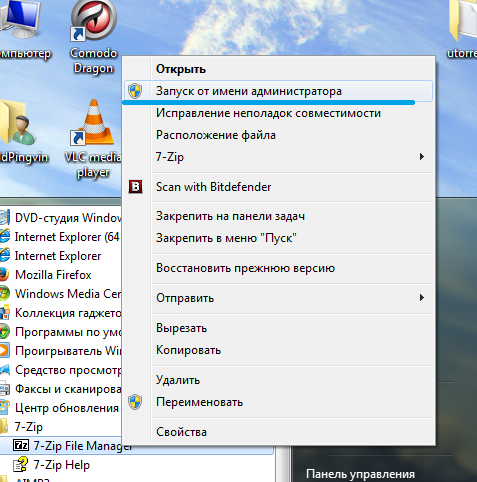The width and height of the screenshot is (477, 482).
Task: Choose Открыть in the context menu
Action: pos(278,69)
